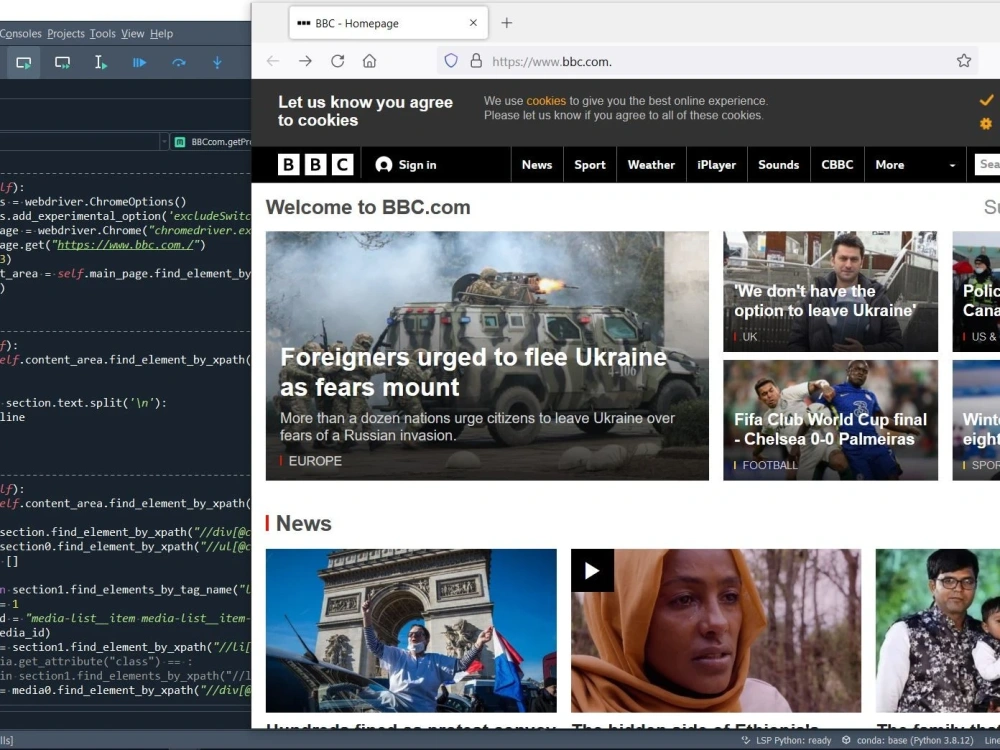Open Spyder's Projects menu
The width and height of the screenshot is (1000, 750).
(66, 34)
